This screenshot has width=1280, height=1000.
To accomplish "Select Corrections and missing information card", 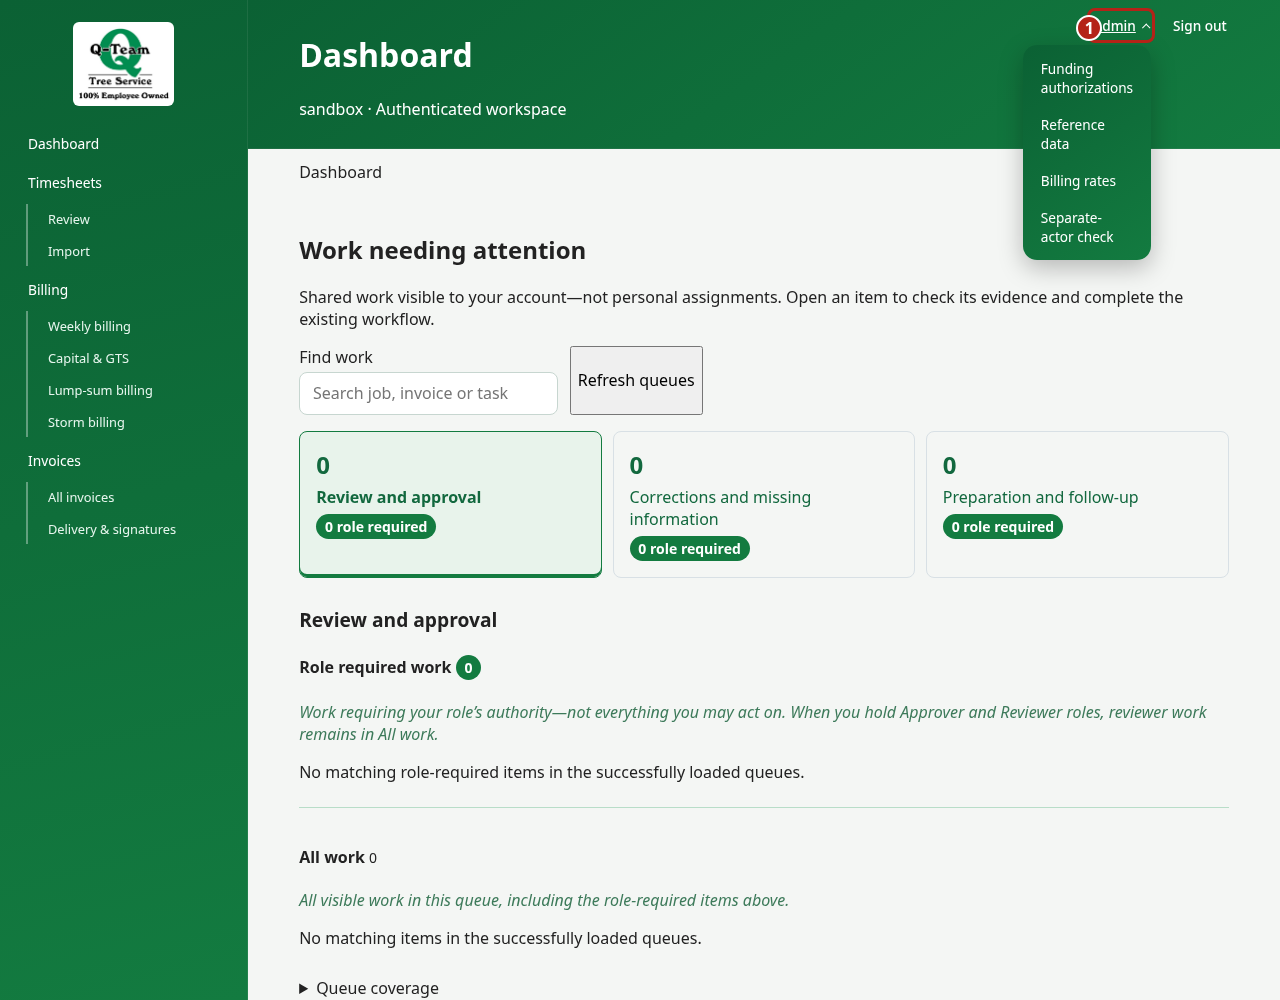I will pos(764,504).
